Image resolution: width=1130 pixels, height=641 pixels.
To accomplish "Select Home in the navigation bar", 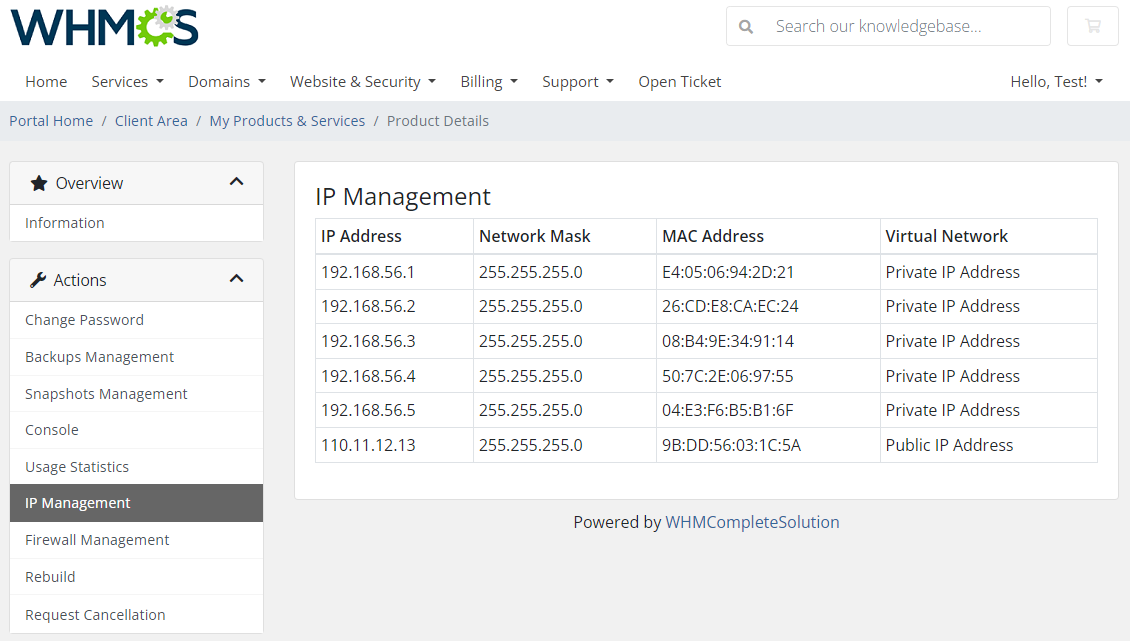I will tap(46, 81).
